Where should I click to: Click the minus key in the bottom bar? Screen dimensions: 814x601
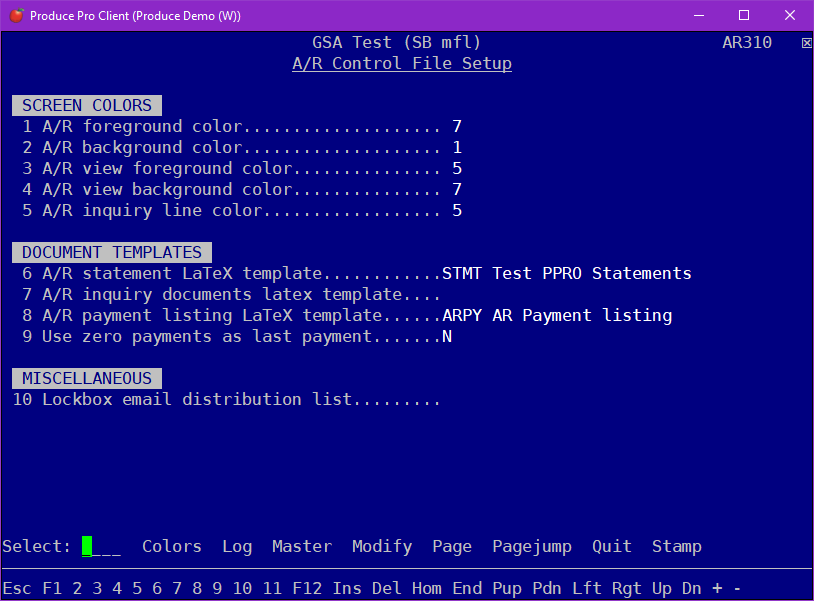[737, 589]
